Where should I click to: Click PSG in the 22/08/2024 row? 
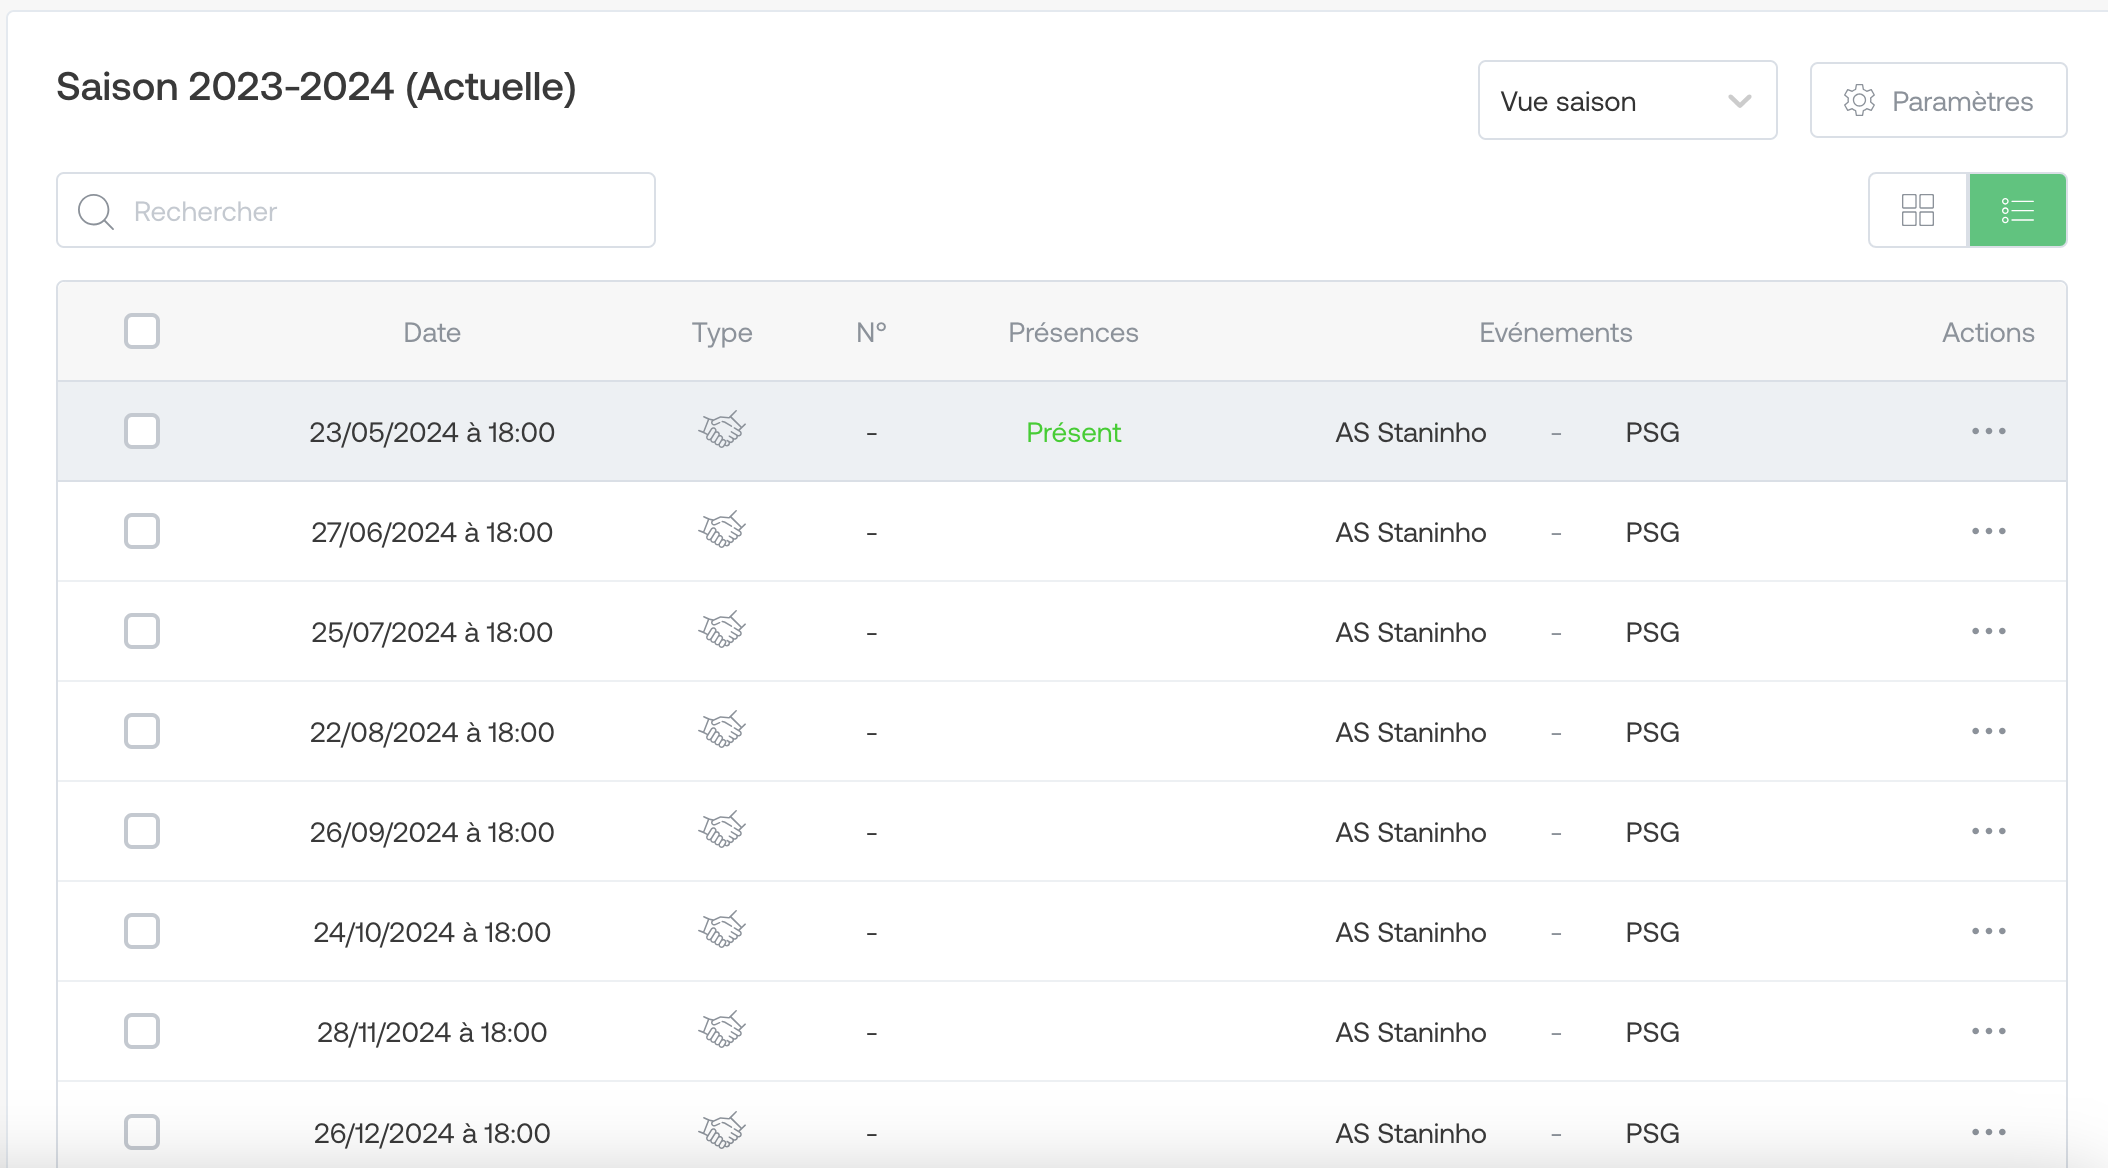1652,732
